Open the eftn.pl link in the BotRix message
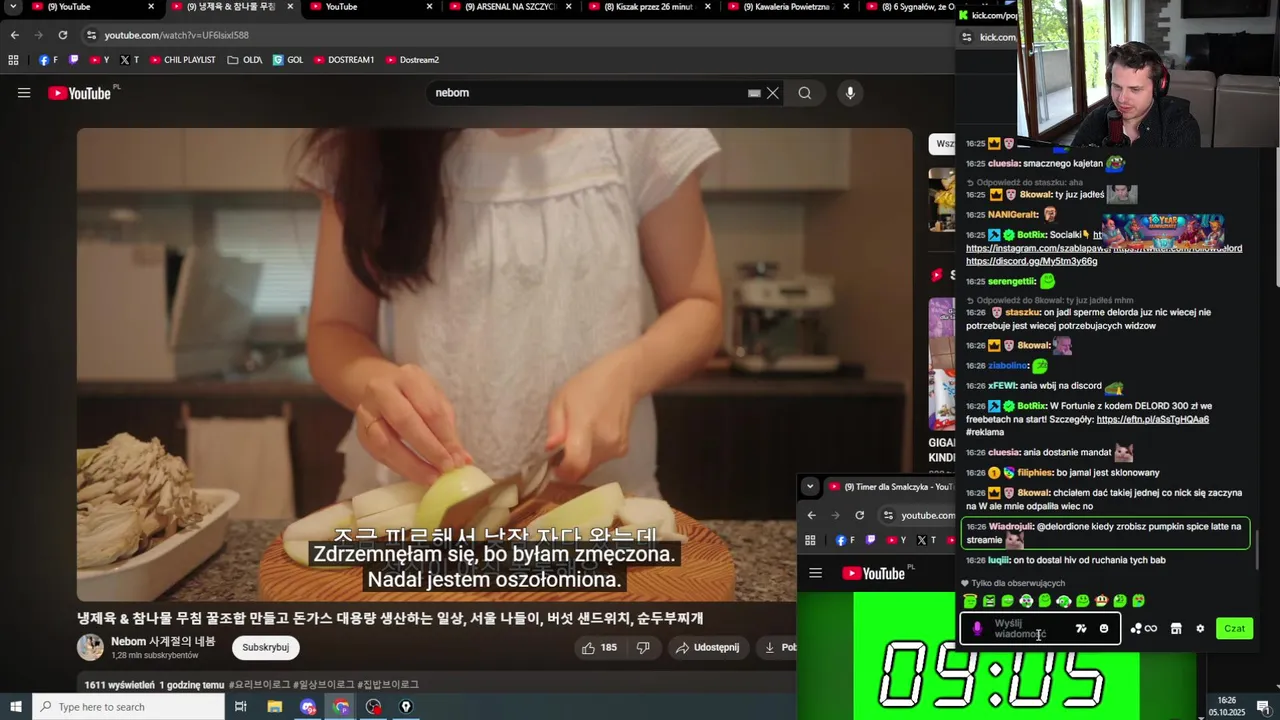 1152,420
